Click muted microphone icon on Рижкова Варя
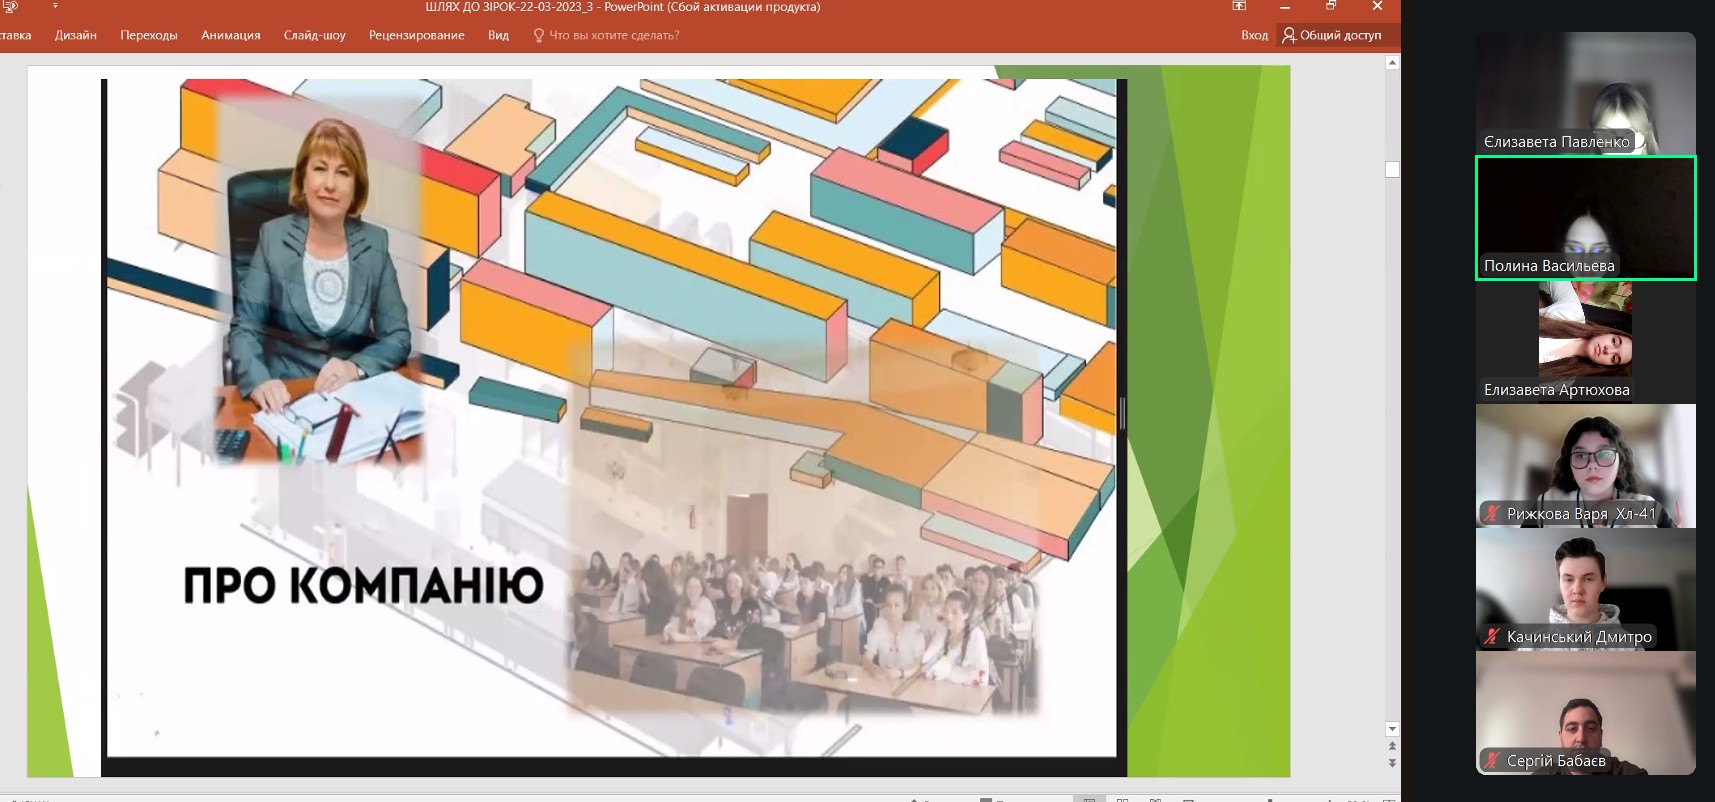The width and height of the screenshot is (1715, 802). coord(1492,514)
